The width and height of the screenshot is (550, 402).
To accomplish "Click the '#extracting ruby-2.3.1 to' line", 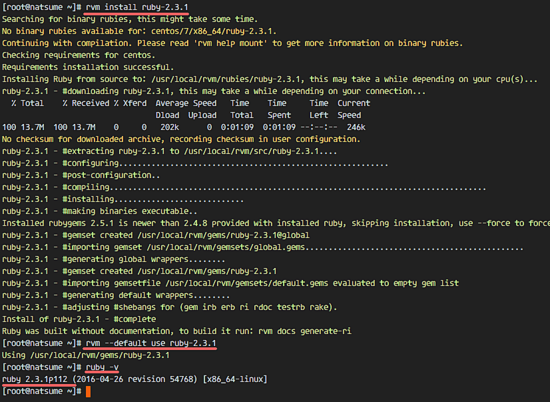I will pyautogui.click(x=169, y=151).
